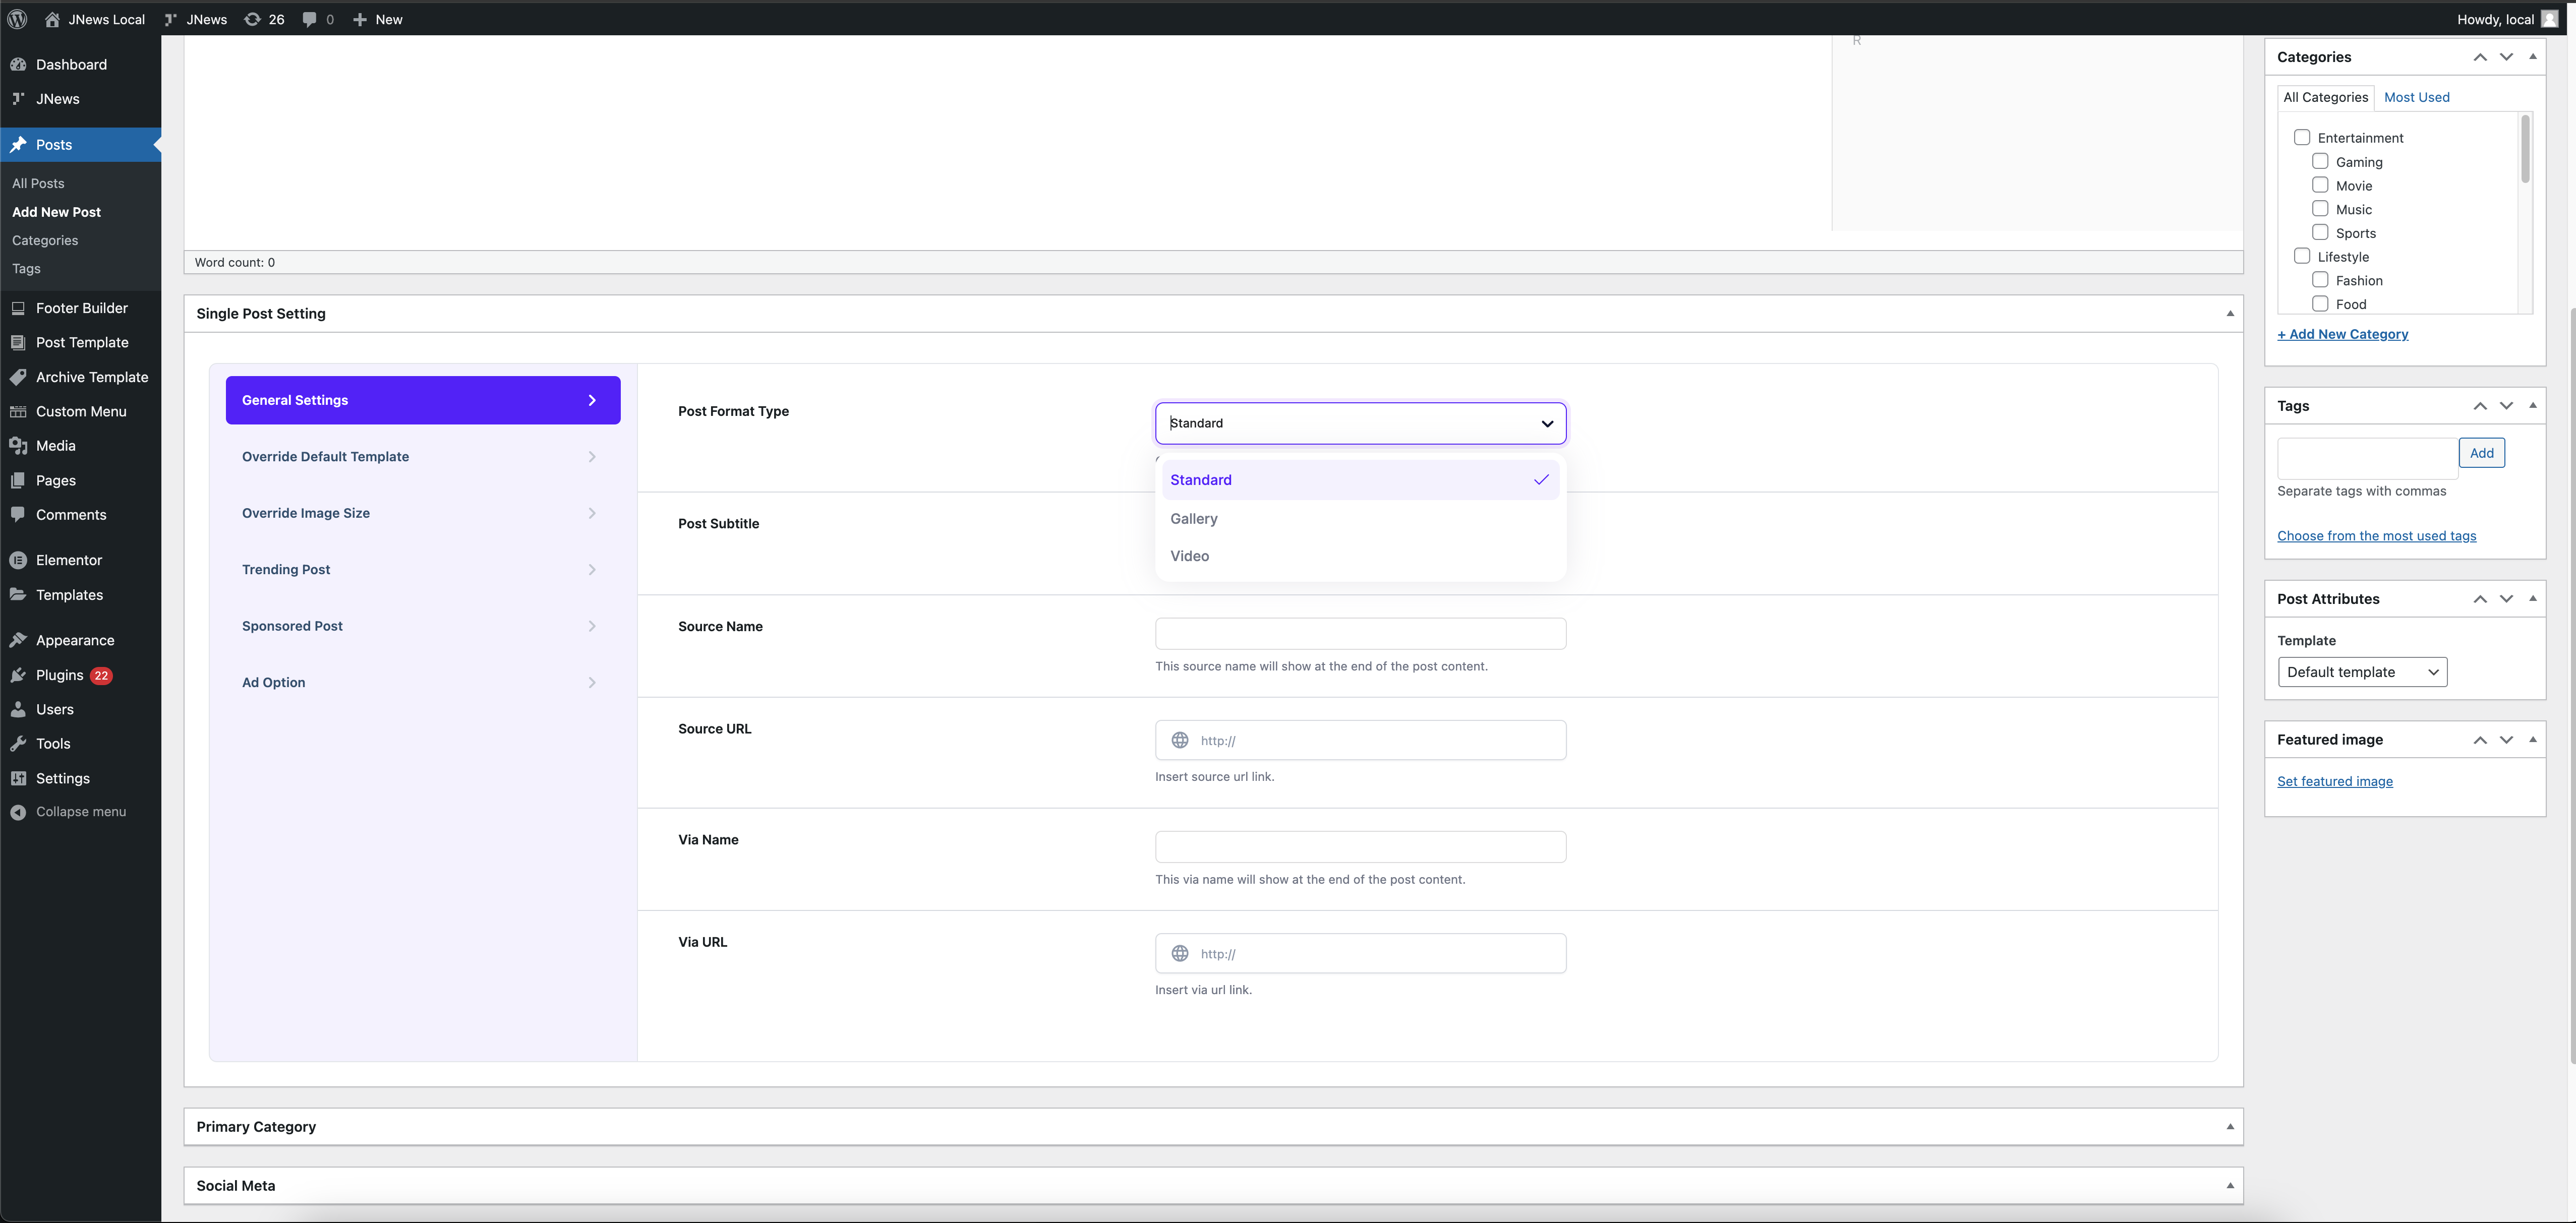Tick the Gaming category checkbox
The height and width of the screenshot is (1223, 2576).
click(2320, 162)
